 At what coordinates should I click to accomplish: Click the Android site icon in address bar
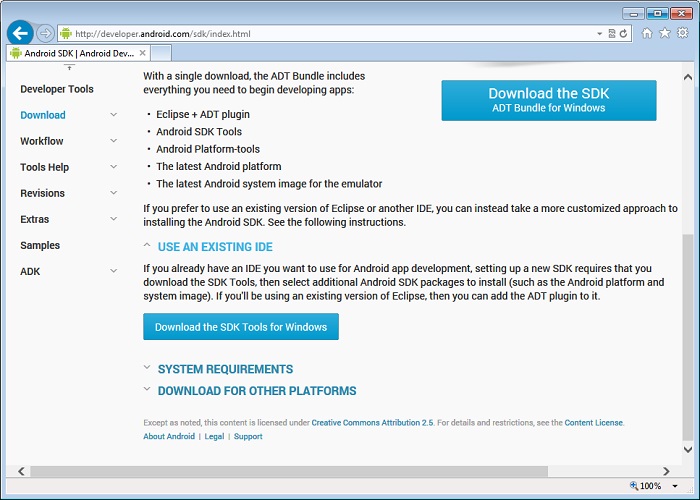click(x=66, y=33)
